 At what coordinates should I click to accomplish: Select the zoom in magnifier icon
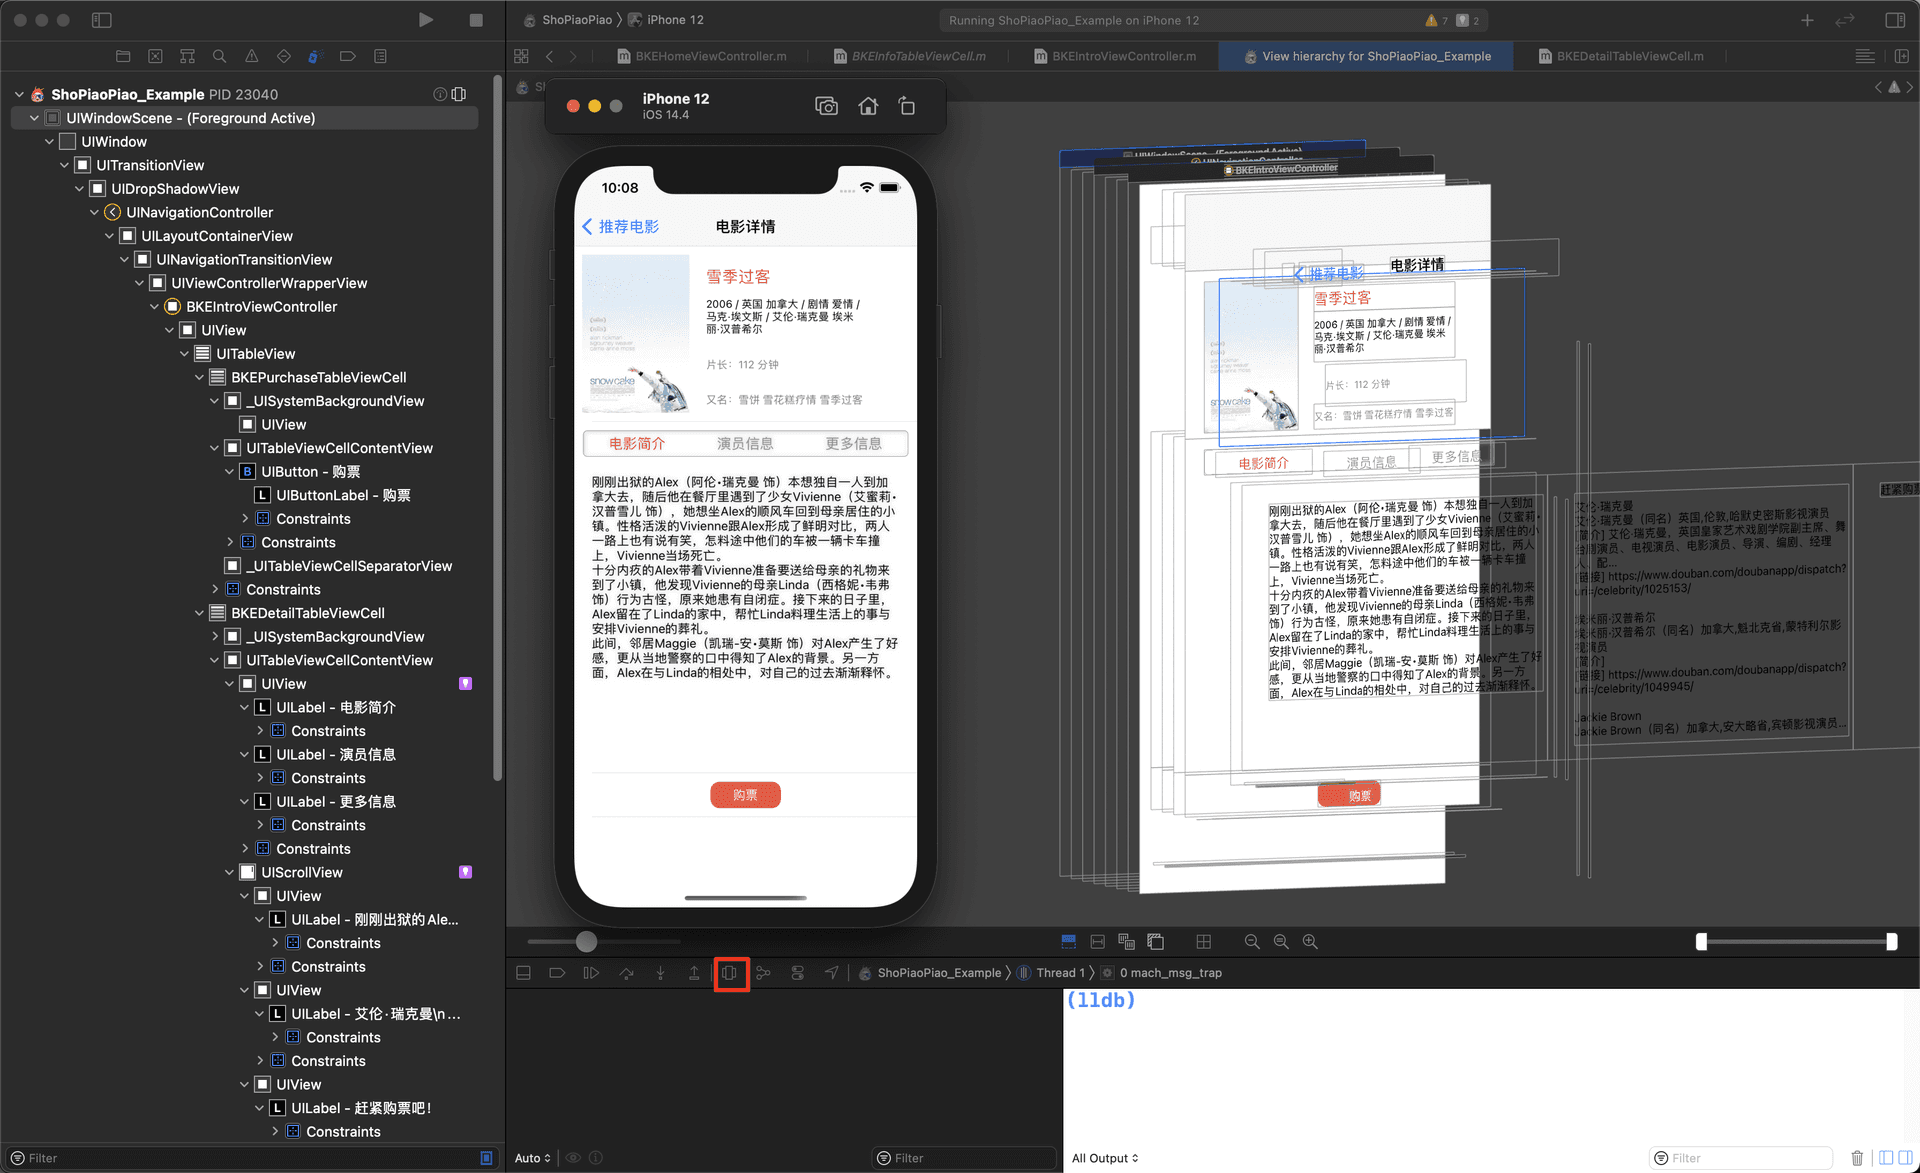1308,941
